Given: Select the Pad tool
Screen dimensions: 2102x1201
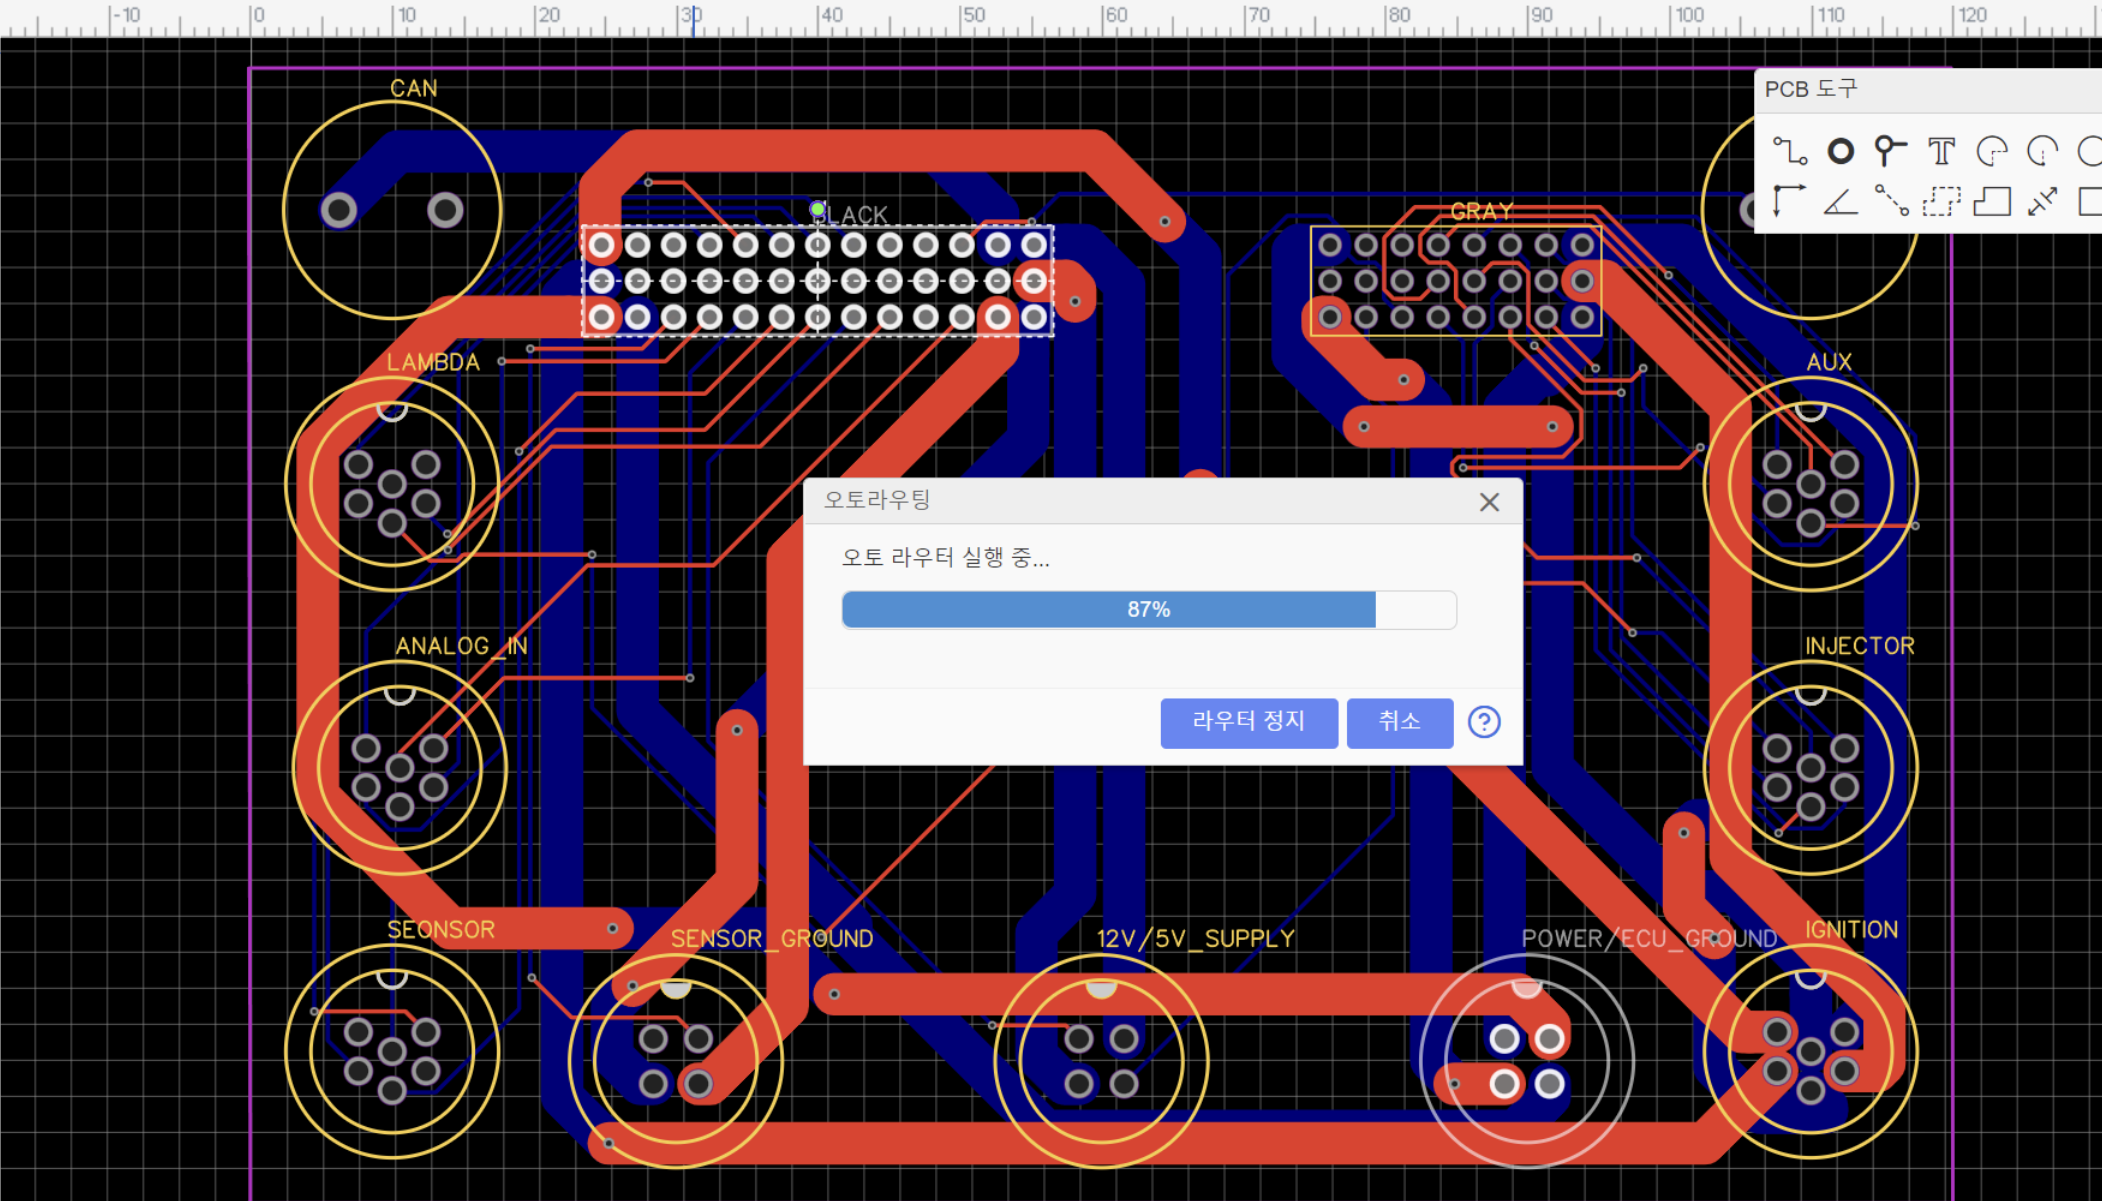Looking at the screenshot, I should pyautogui.click(x=1840, y=151).
